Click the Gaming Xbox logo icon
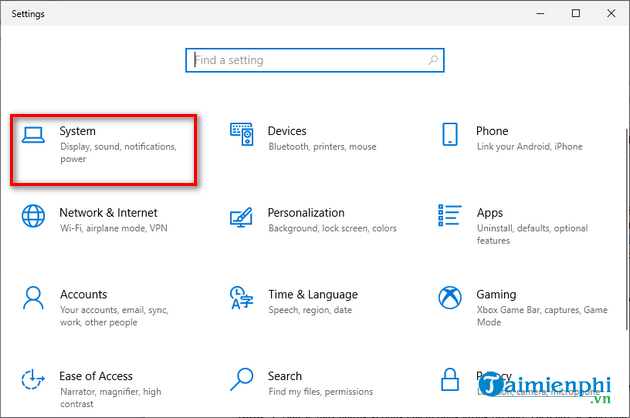The width and height of the screenshot is (630, 418). [450, 298]
